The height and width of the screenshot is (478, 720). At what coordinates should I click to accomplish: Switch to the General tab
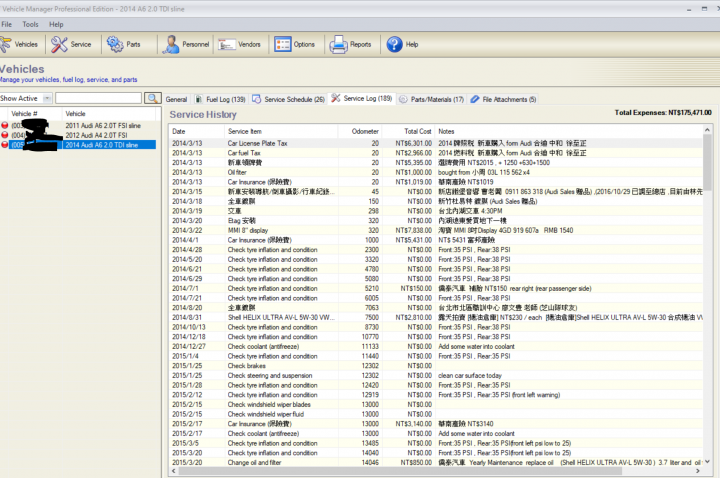click(176, 99)
